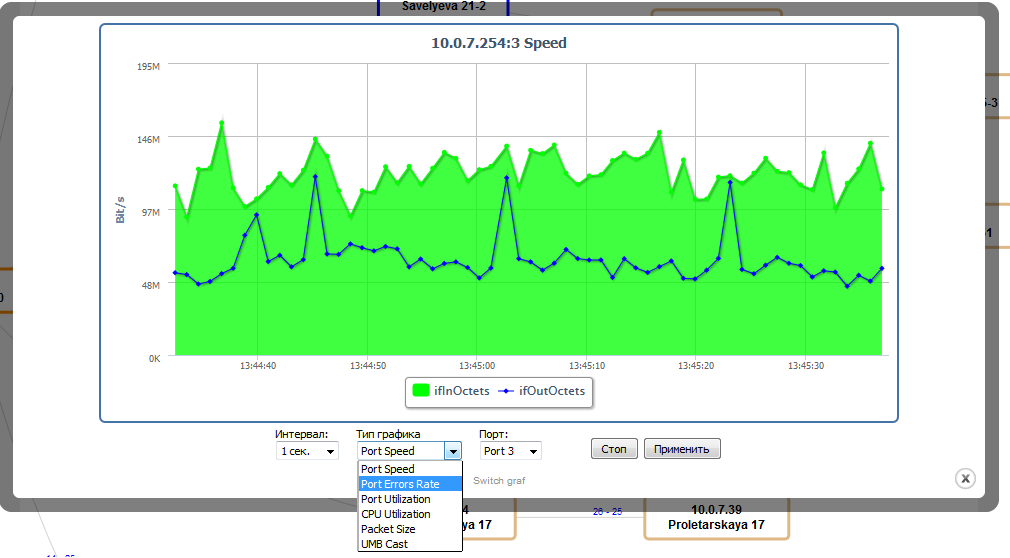
Task: Close the graph popup with the X icon
Action: point(965,479)
